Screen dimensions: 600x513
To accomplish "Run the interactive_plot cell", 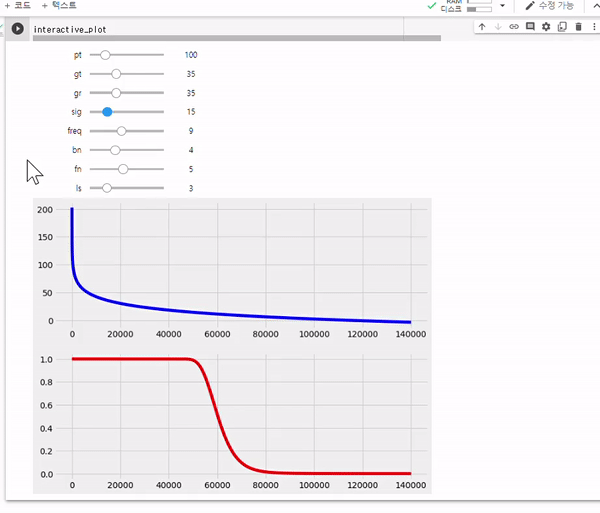I will [x=18, y=29].
